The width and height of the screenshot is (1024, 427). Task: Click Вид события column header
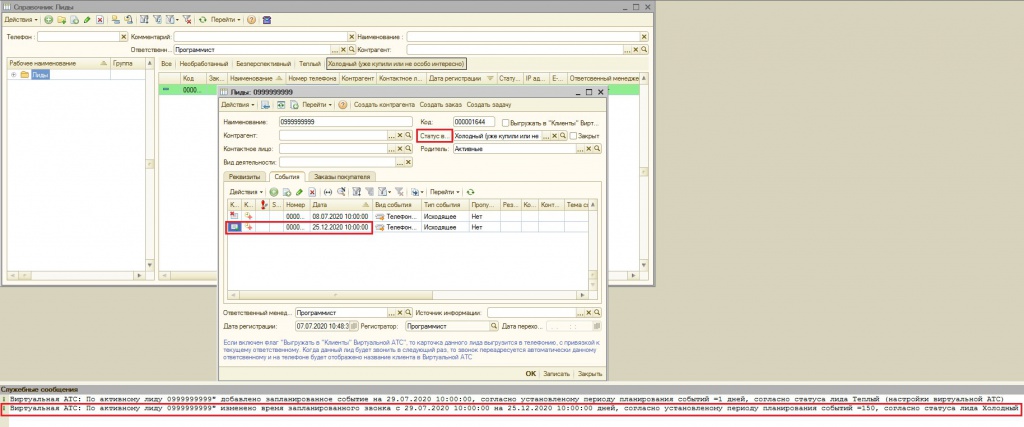397,205
